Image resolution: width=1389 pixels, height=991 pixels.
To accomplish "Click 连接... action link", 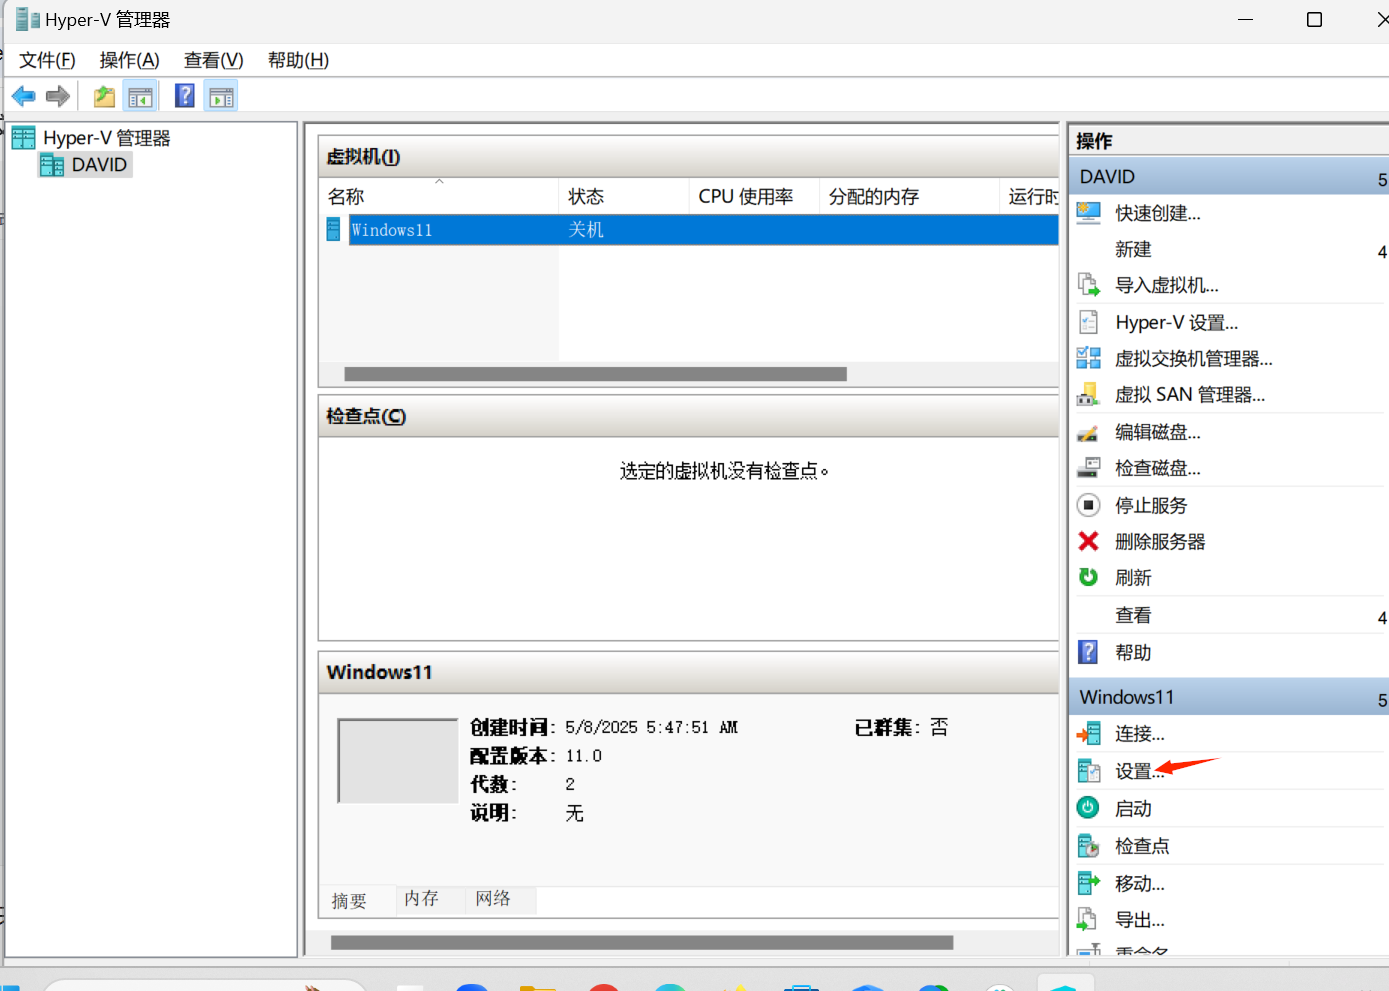I will click(1140, 734).
